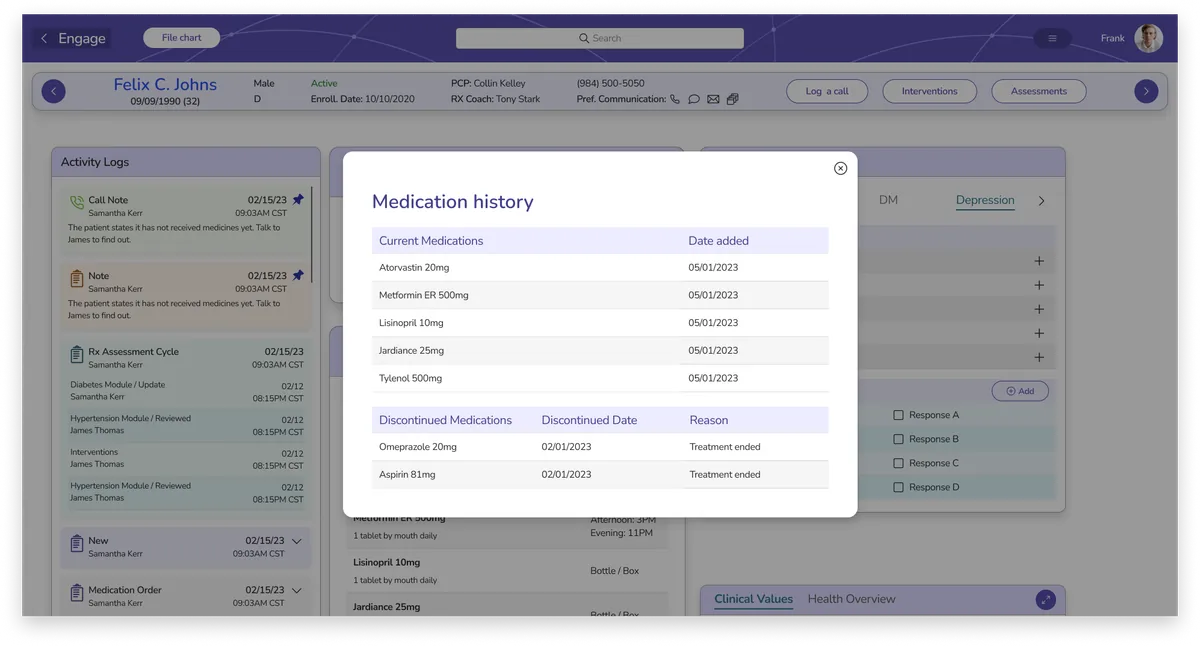The width and height of the screenshot is (1200, 646).
Task: Expand the Clinical Values panel to full size
Action: coord(1045,600)
